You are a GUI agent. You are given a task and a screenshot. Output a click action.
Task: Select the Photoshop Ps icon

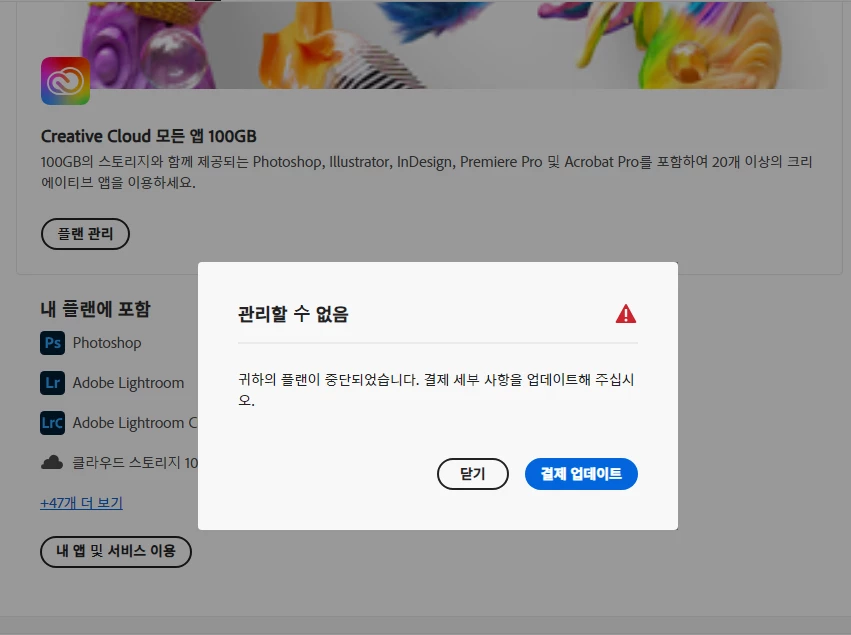click(x=52, y=343)
